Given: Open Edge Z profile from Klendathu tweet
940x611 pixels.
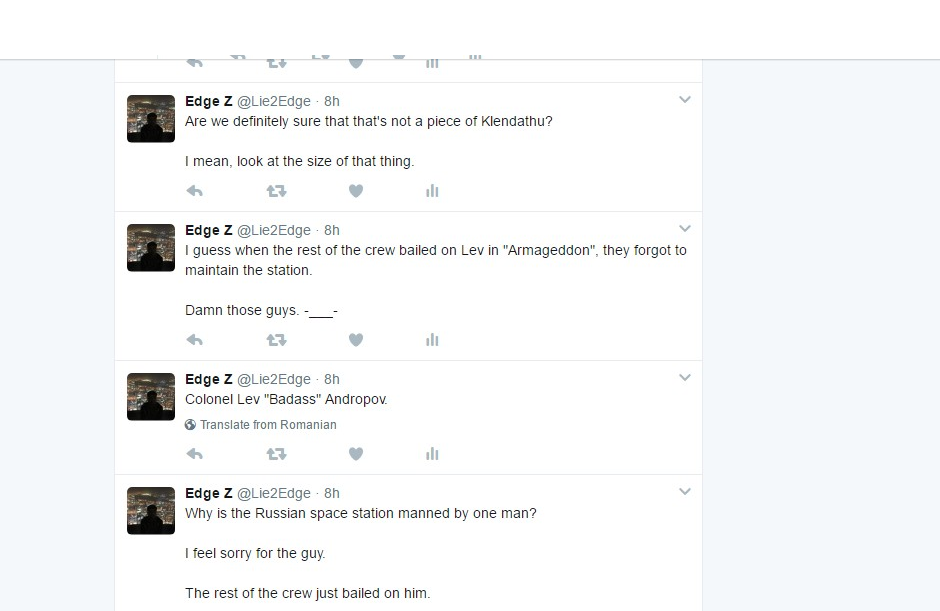Looking at the screenshot, I should [208, 101].
